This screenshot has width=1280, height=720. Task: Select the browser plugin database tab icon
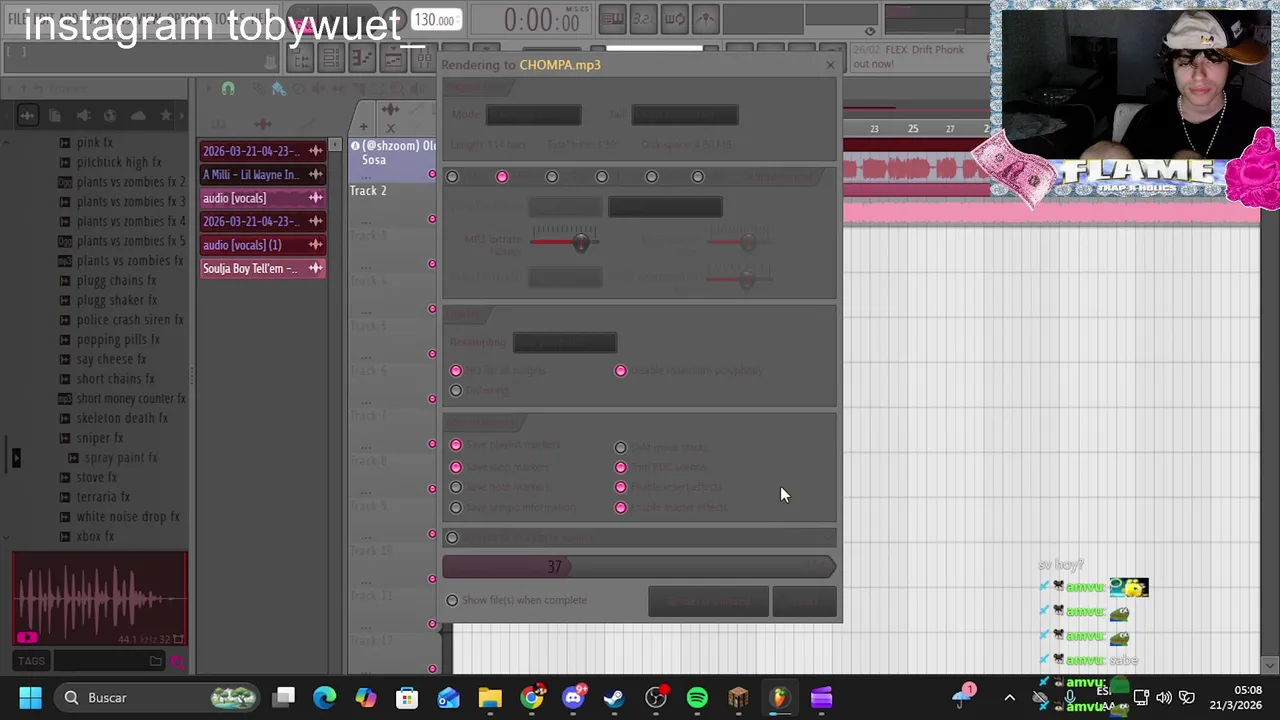coord(110,116)
